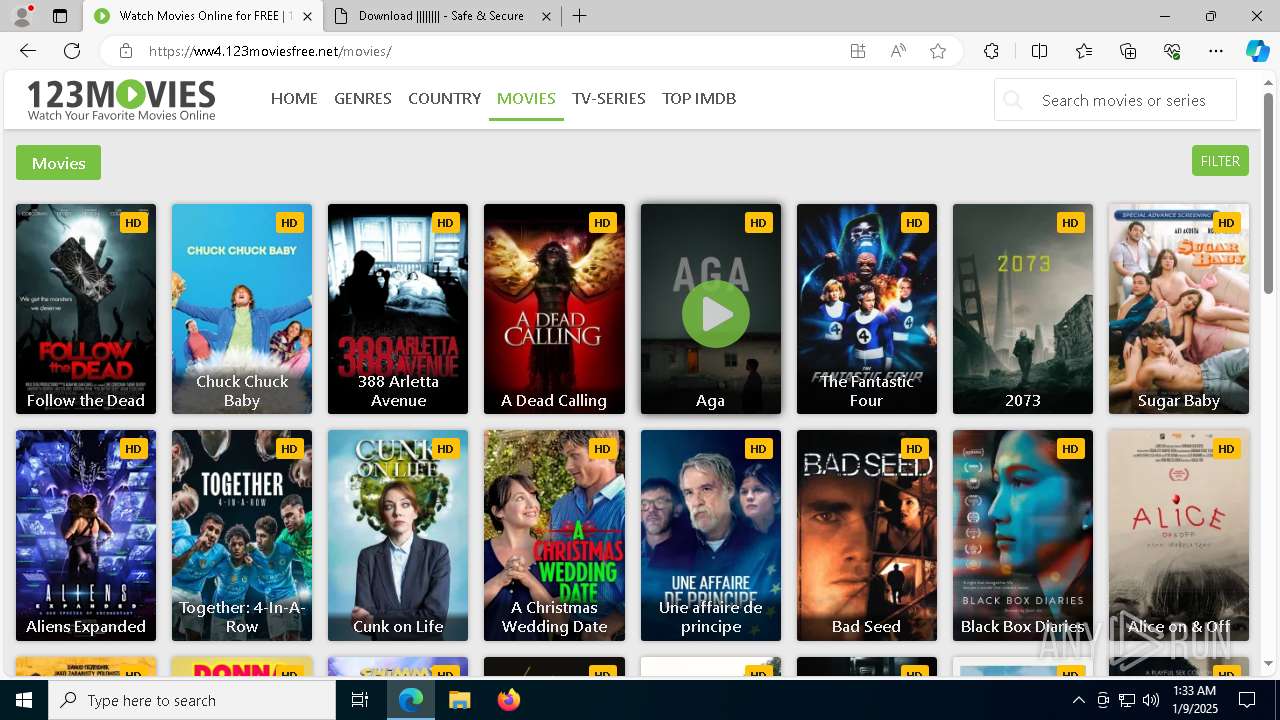
Task: Play Aga with green play button
Action: point(716,313)
